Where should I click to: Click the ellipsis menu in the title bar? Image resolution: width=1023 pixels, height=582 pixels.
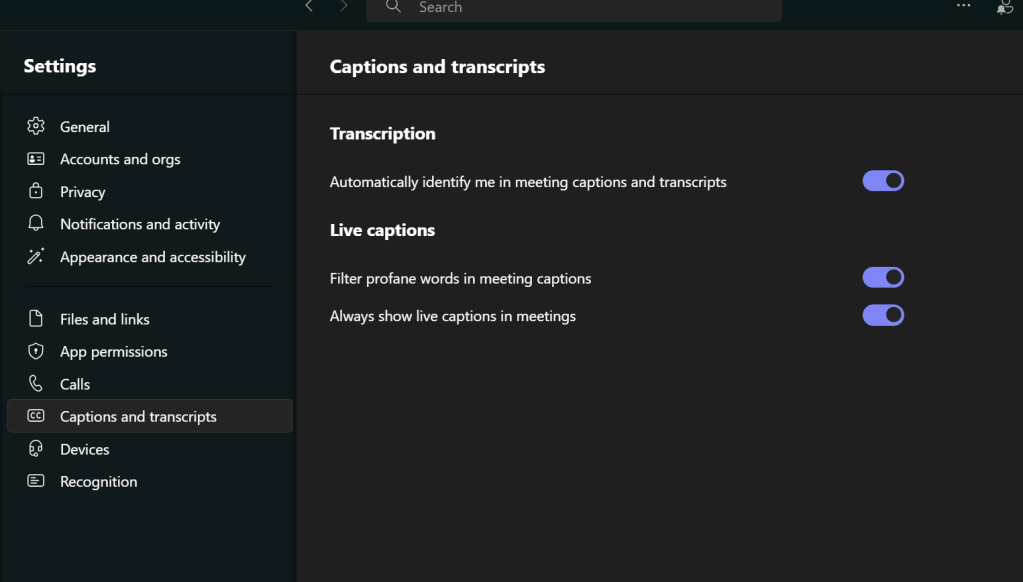pyautogui.click(x=962, y=6)
